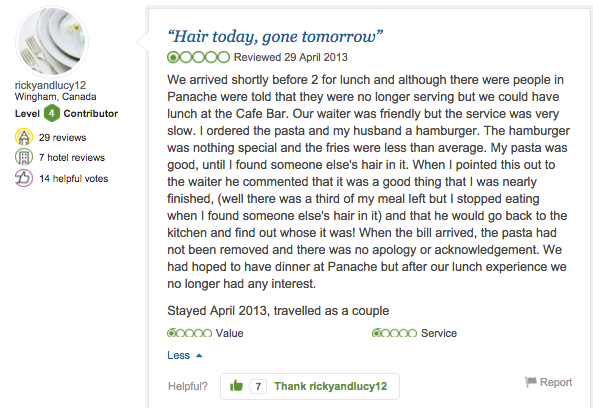The image size is (593, 408).
Task: Open the rickyandlucy12 profile name
Action: [50, 85]
